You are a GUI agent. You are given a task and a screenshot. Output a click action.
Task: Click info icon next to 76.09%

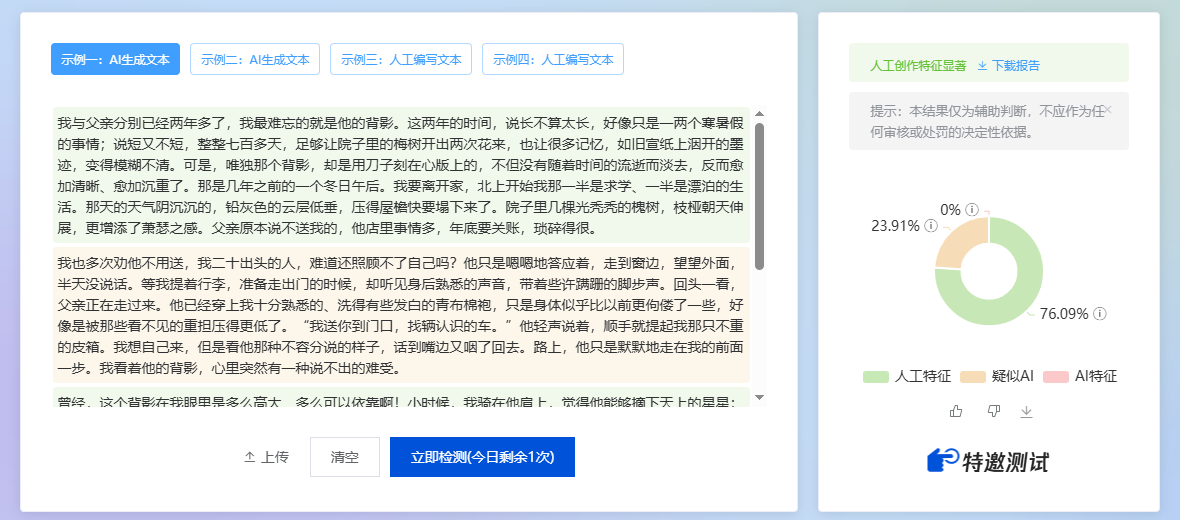point(1099,314)
